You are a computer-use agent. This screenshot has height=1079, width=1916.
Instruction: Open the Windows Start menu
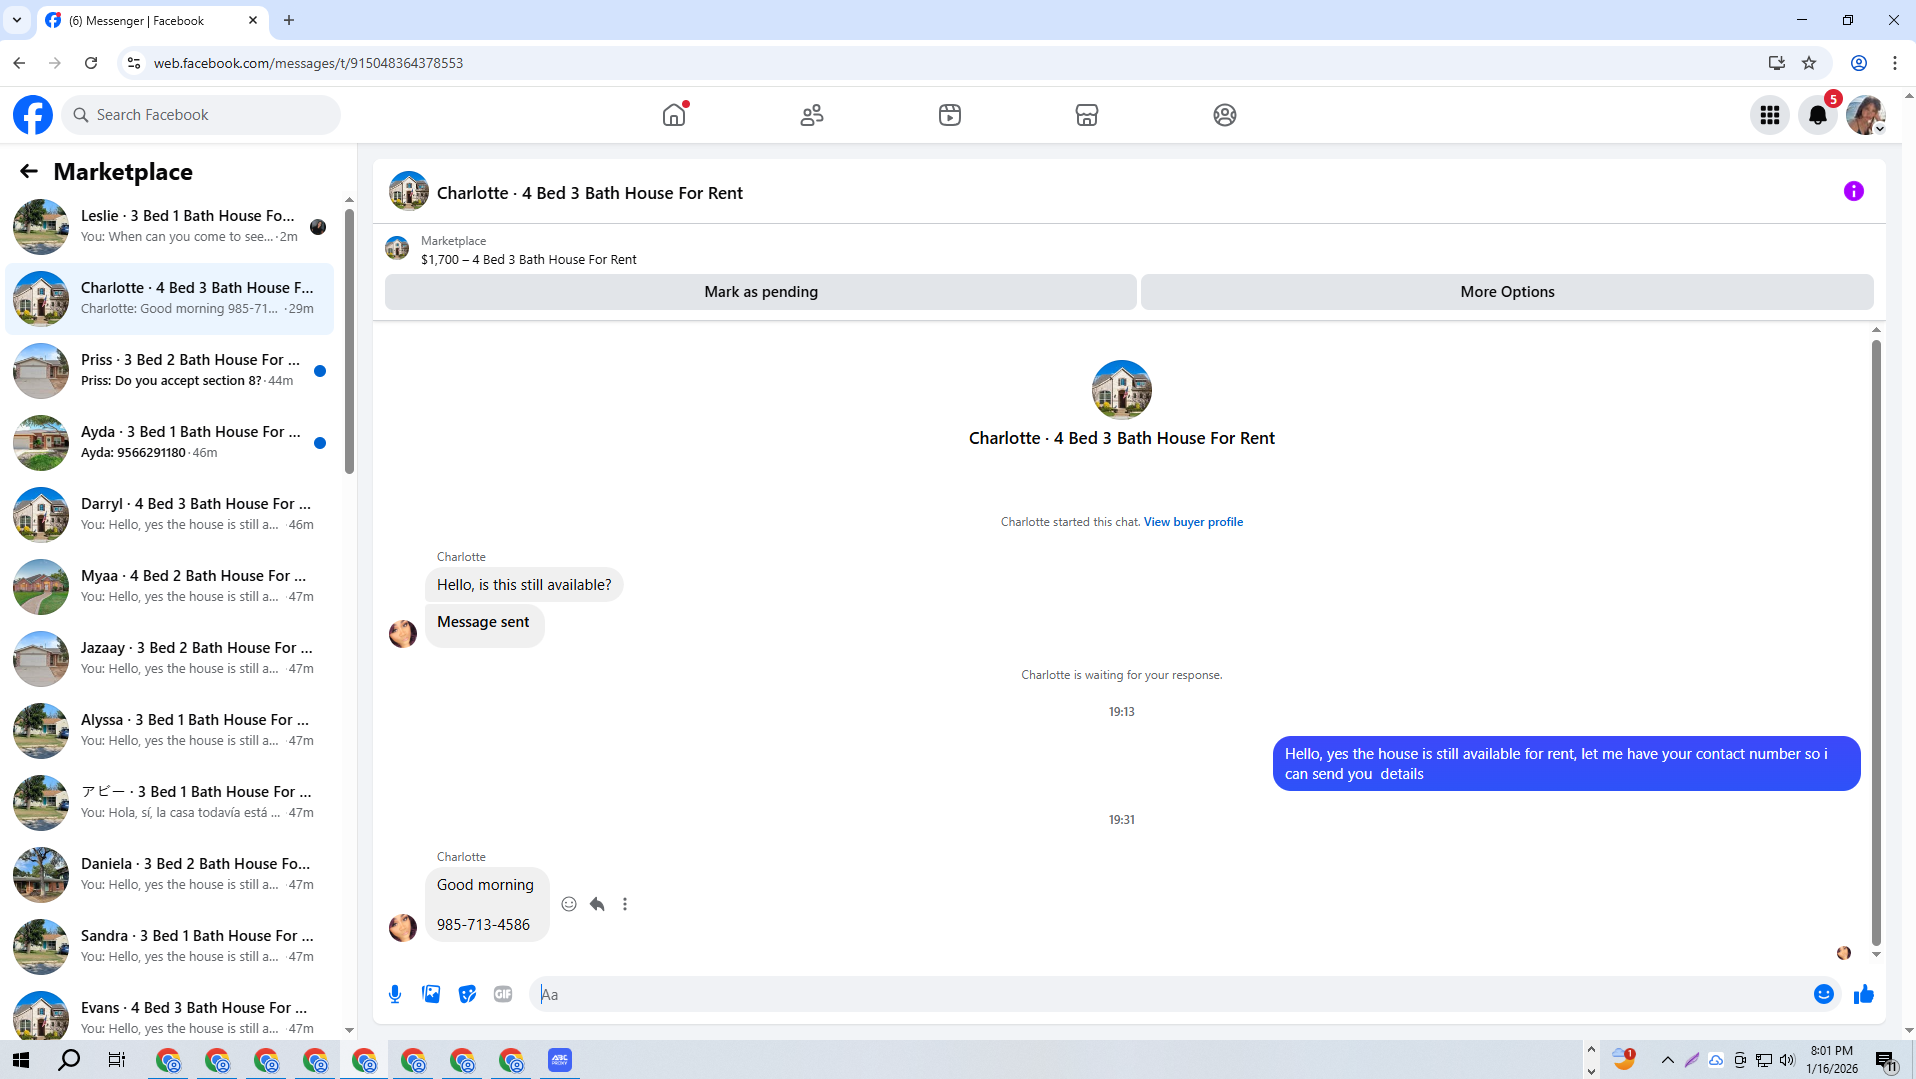21,1060
